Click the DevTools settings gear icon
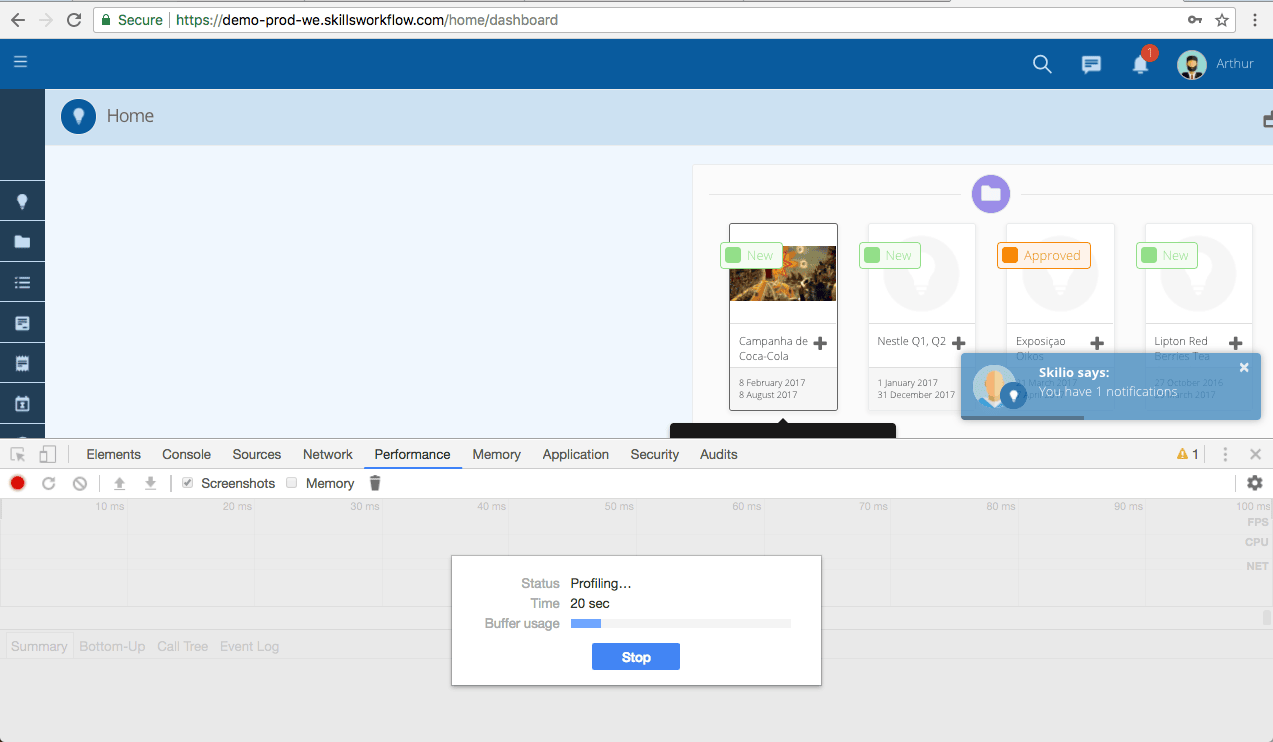This screenshot has width=1273, height=742. pyautogui.click(x=1254, y=483)
